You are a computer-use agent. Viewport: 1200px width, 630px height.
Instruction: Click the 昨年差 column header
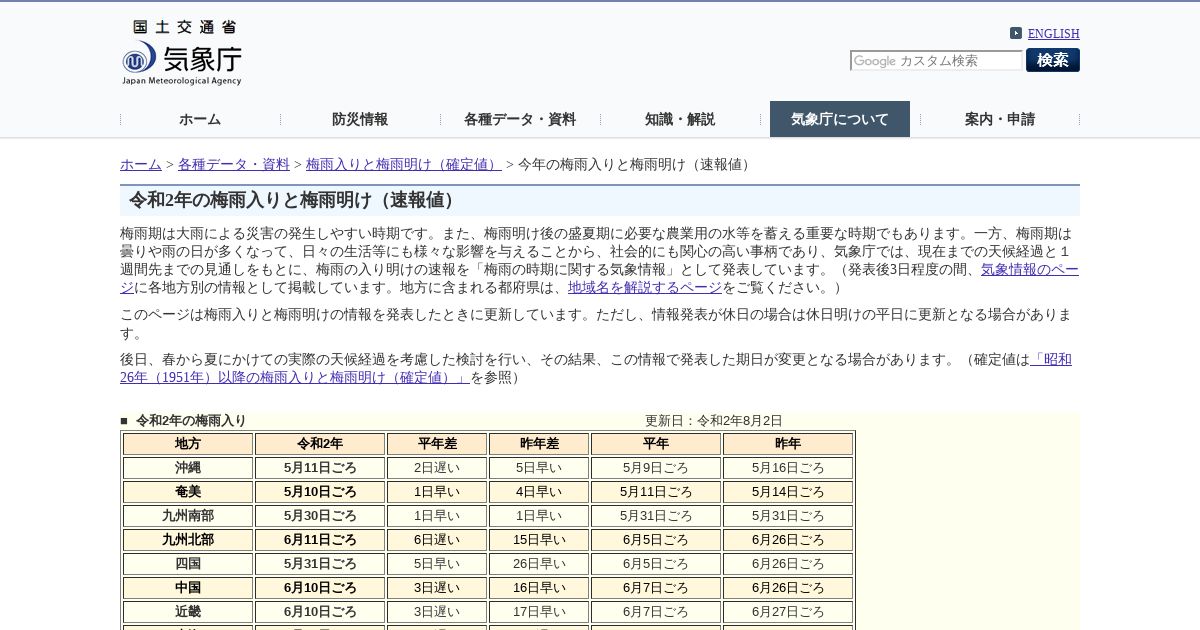tap(539, 444)
